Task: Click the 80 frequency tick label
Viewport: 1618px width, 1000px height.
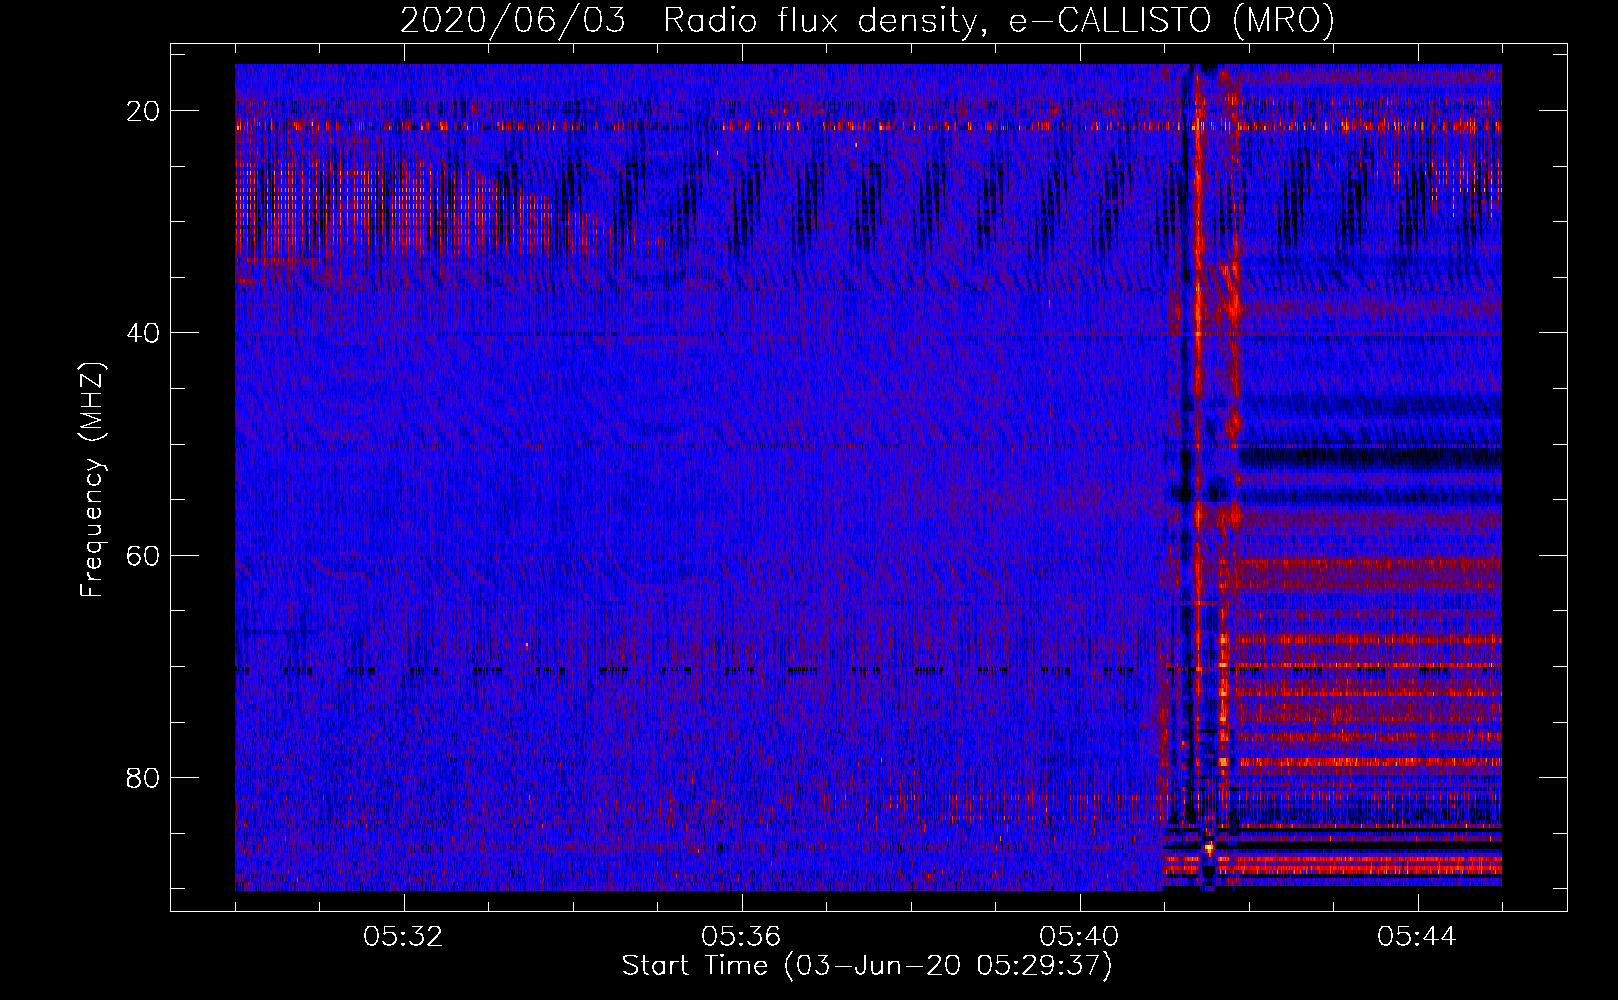Action: tap(144, 777)
